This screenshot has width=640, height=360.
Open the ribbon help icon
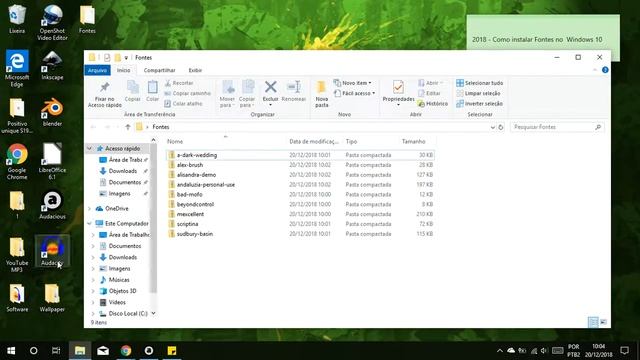(x=605, y=70)
